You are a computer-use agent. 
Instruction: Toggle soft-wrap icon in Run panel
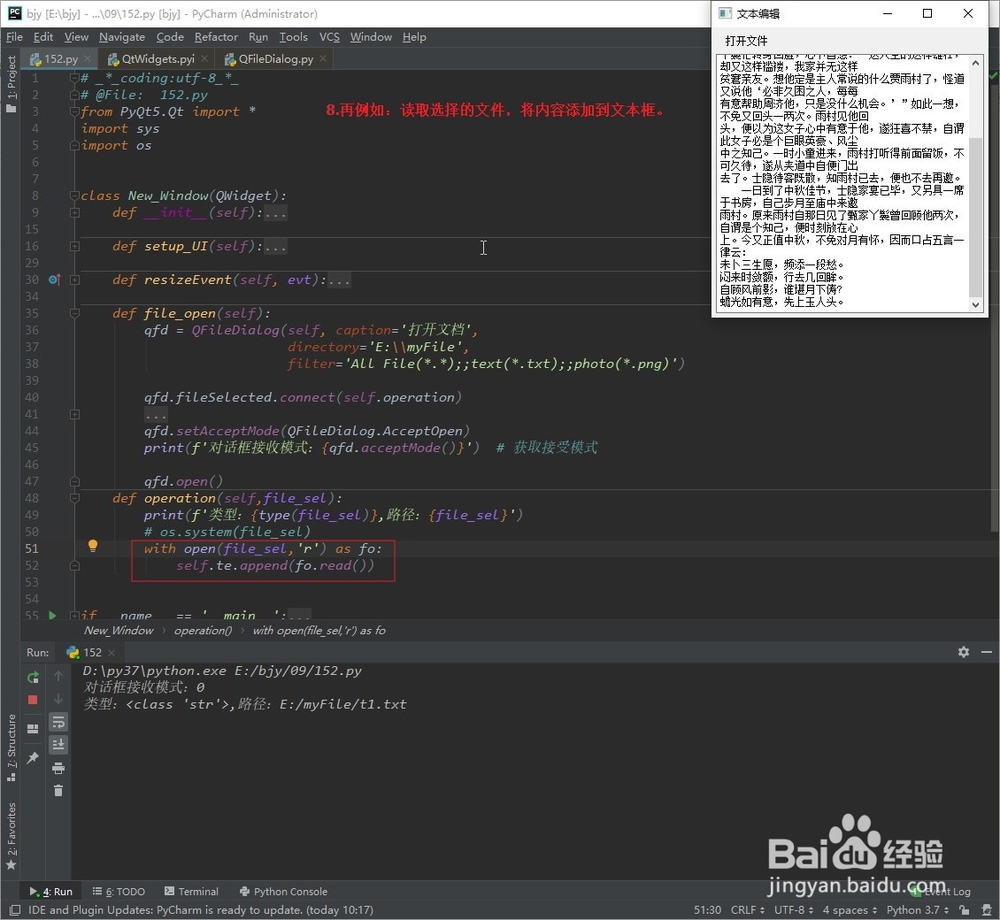58,722
